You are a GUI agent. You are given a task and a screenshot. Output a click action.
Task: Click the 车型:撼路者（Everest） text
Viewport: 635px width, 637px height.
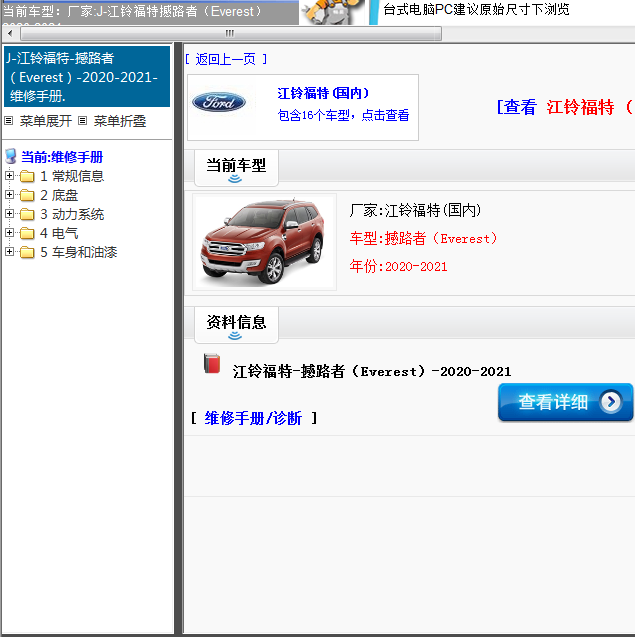423,238
